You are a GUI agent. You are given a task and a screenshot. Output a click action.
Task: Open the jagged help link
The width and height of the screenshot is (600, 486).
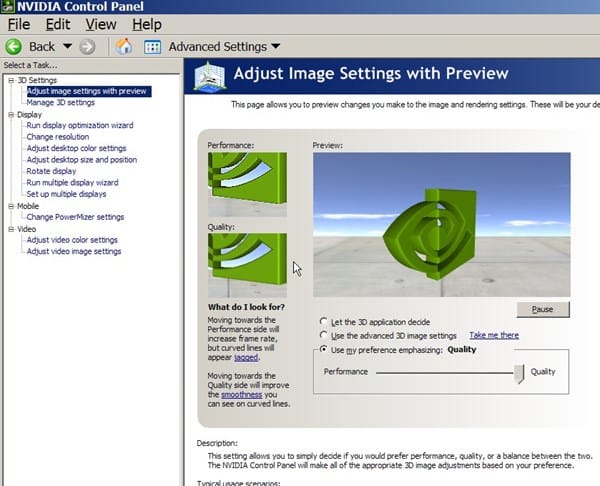246,357
